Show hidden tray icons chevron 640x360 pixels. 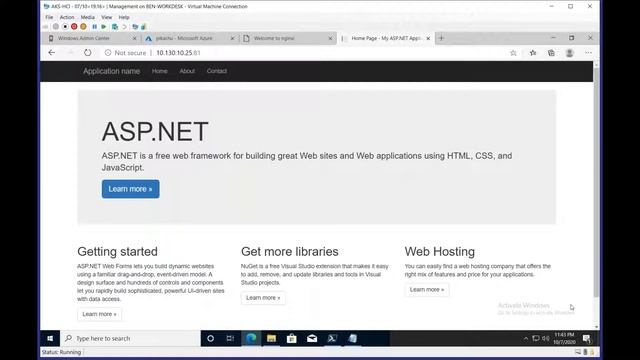click(x=526, y=338)
